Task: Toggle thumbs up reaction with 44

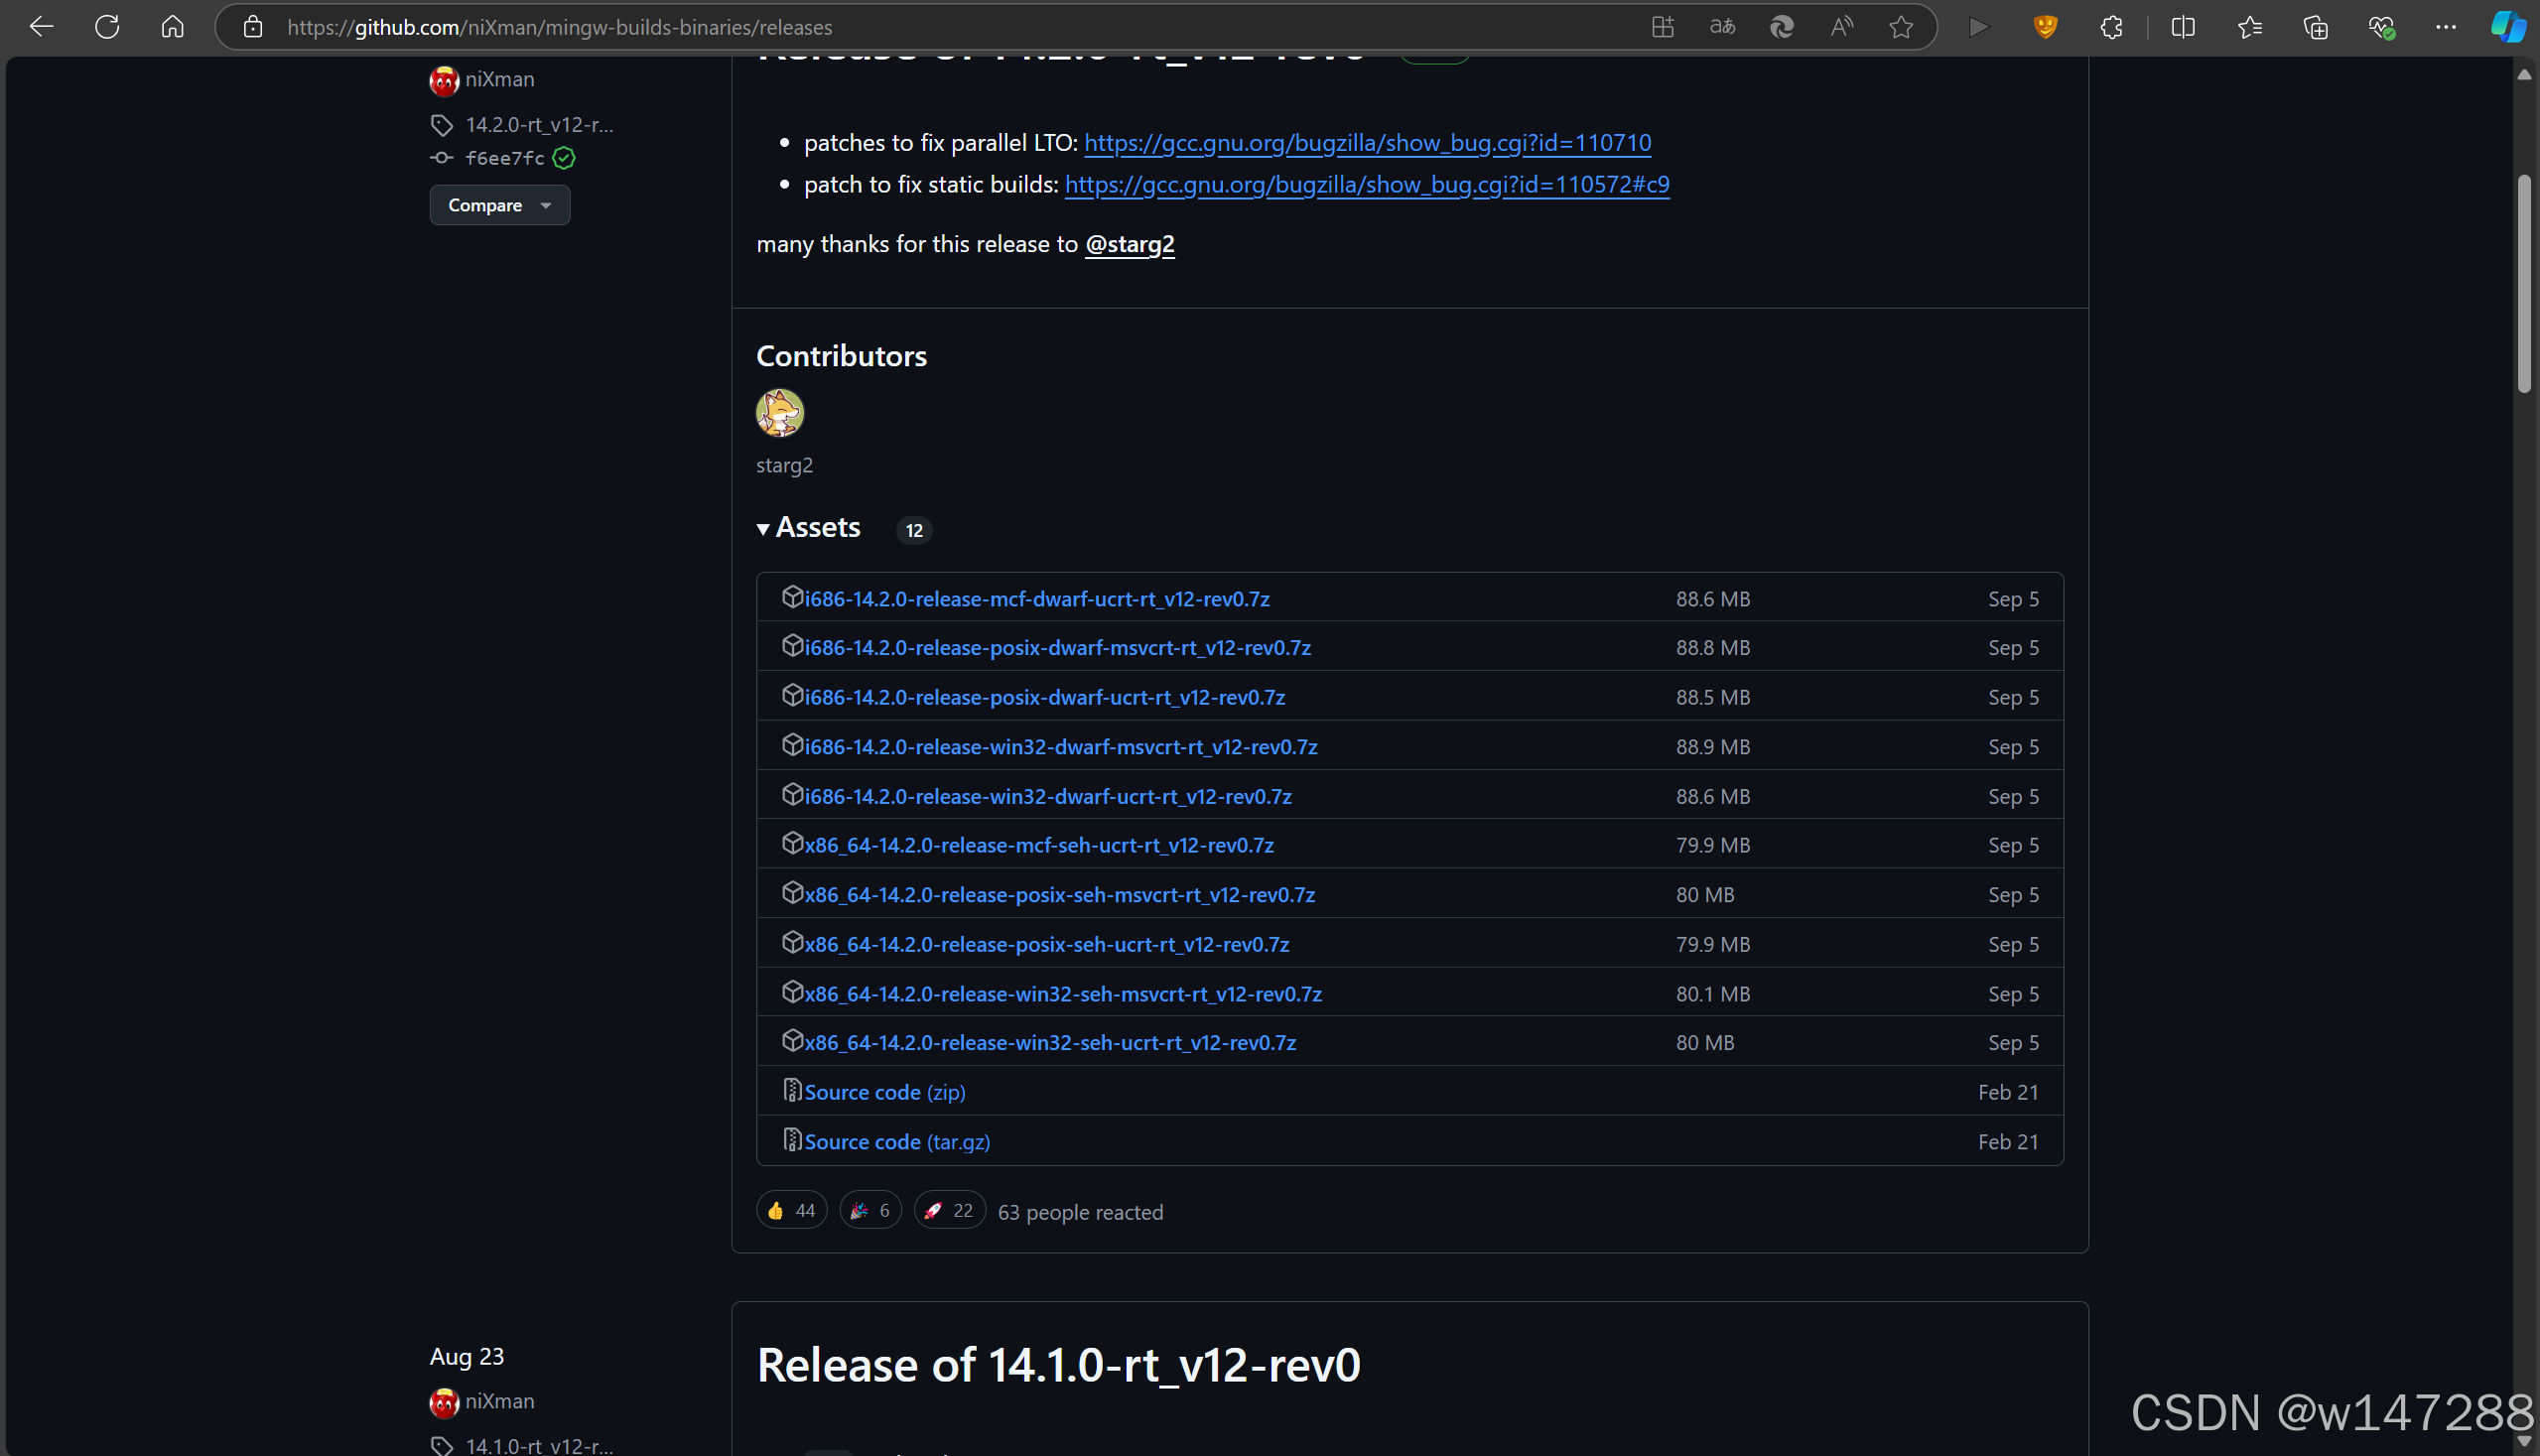Action: (x=791, y=1211)
